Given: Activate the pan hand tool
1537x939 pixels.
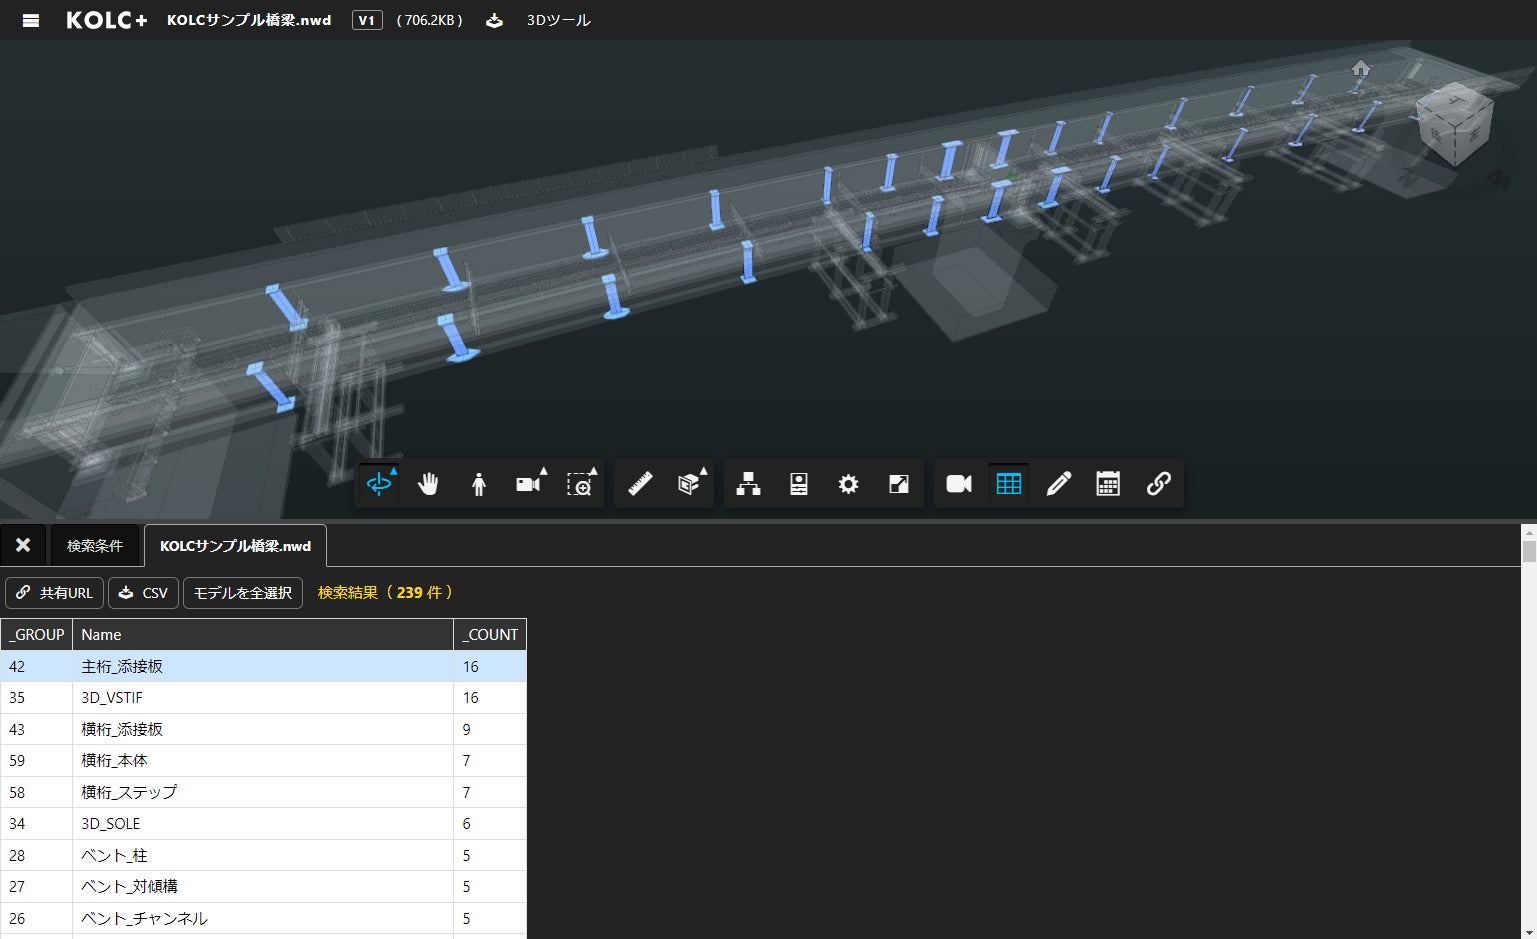Looking at the screenshot, I should point(428,484).
